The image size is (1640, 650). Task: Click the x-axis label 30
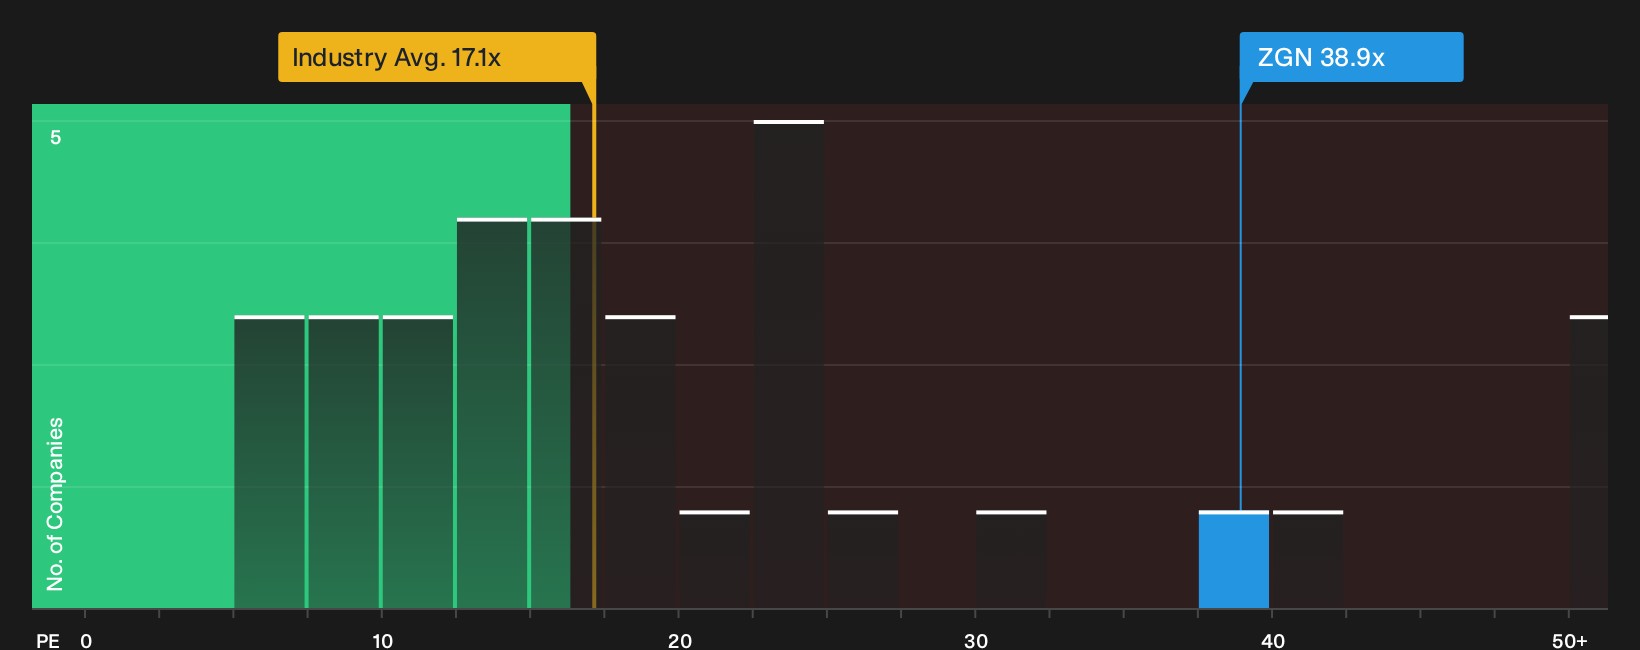[976, 640]
